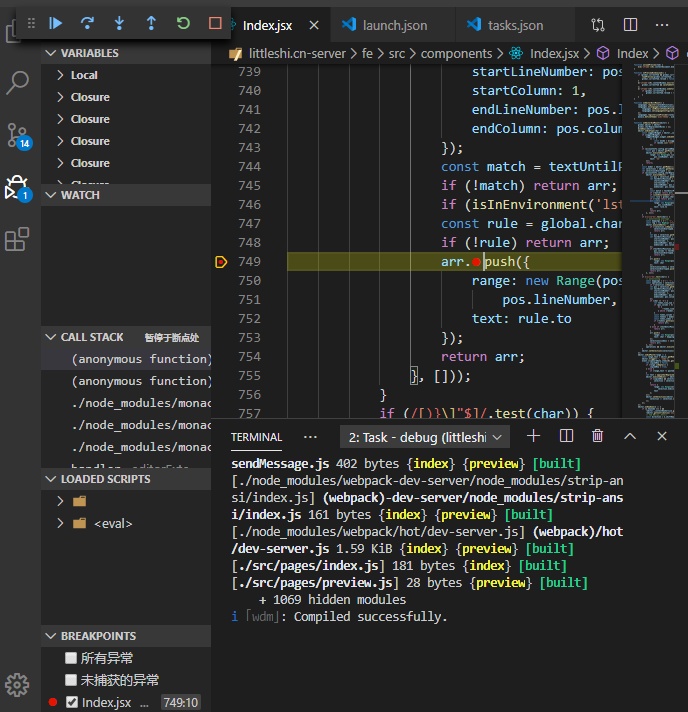Kill the terminal with trash icon

598,436
